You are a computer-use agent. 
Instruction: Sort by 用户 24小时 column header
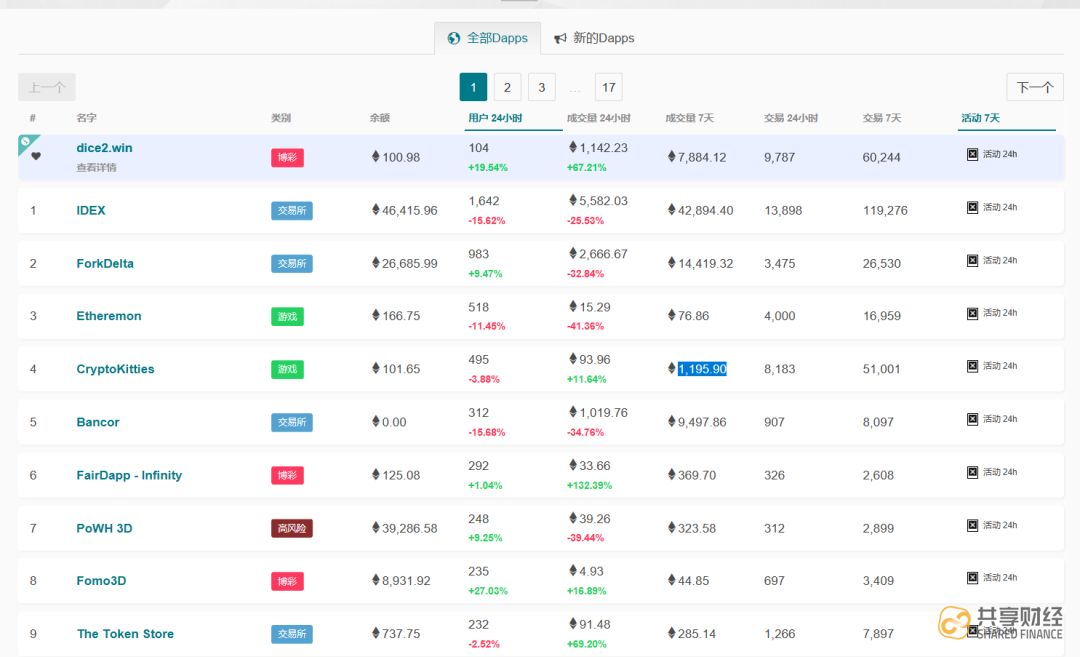point(495,118)
